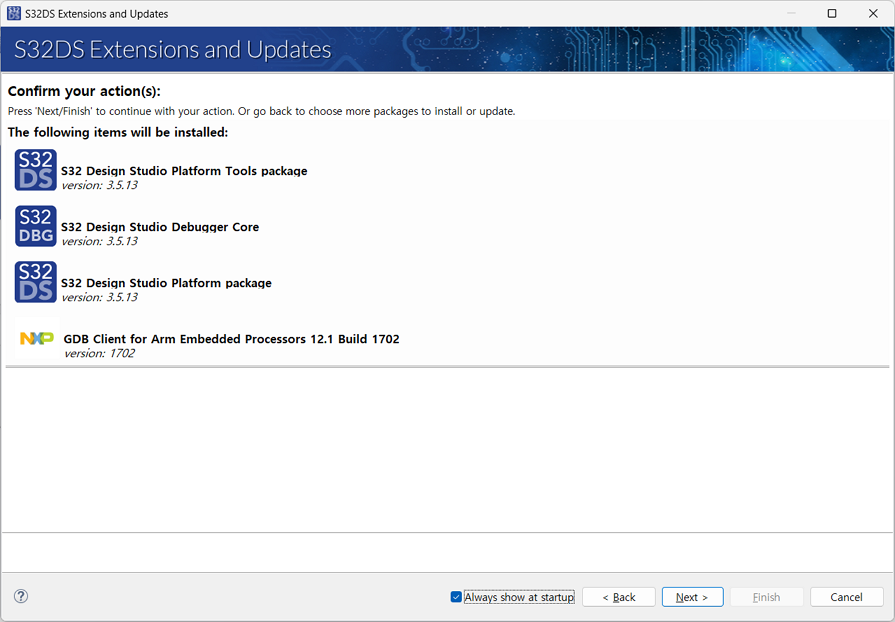Maximize the dialog window
Viewport: 895px width, 622px height.
[x=832, y=13]
